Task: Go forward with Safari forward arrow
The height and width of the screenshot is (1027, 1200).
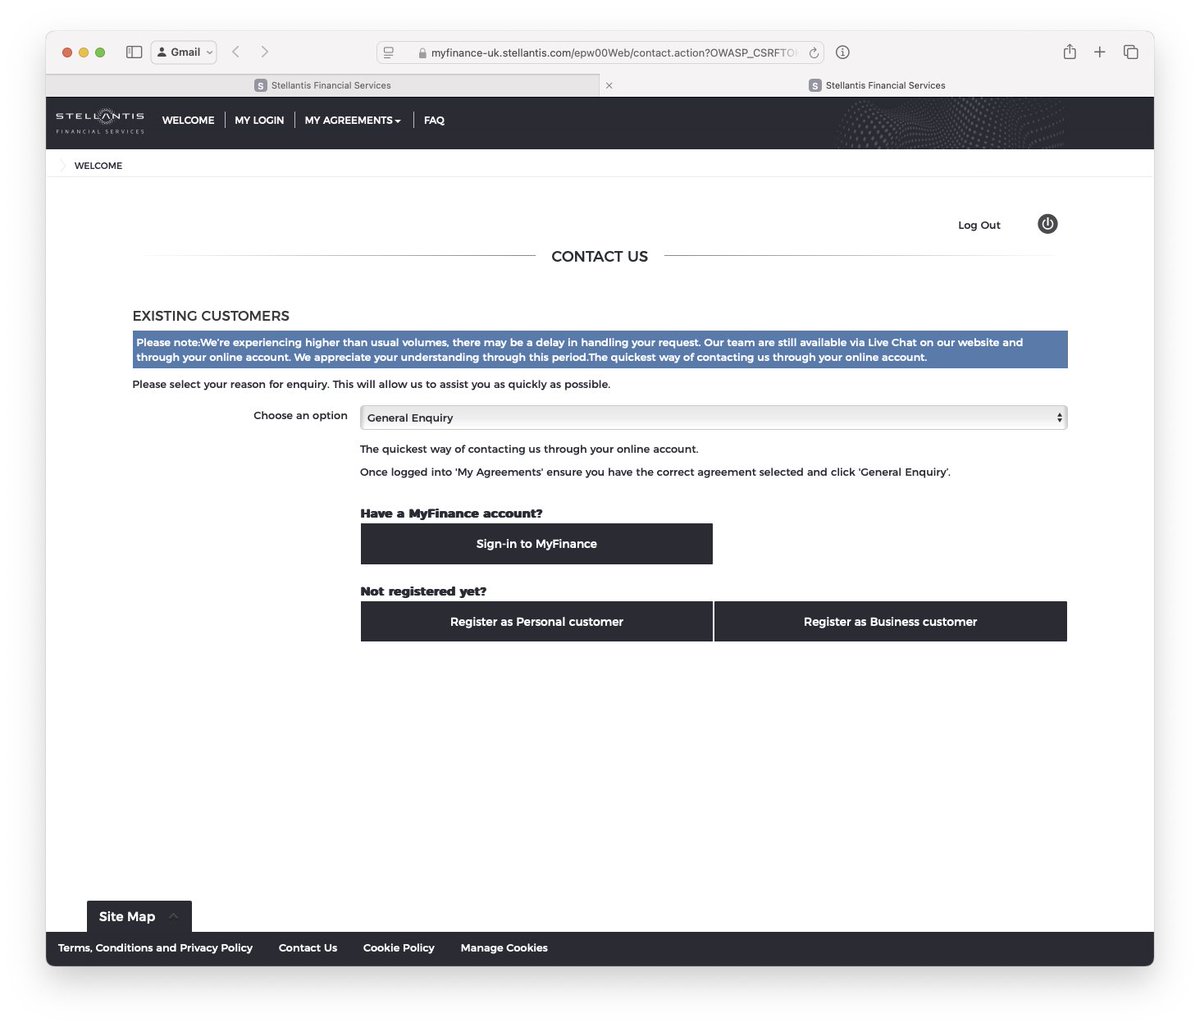Action: pos(264,52)
